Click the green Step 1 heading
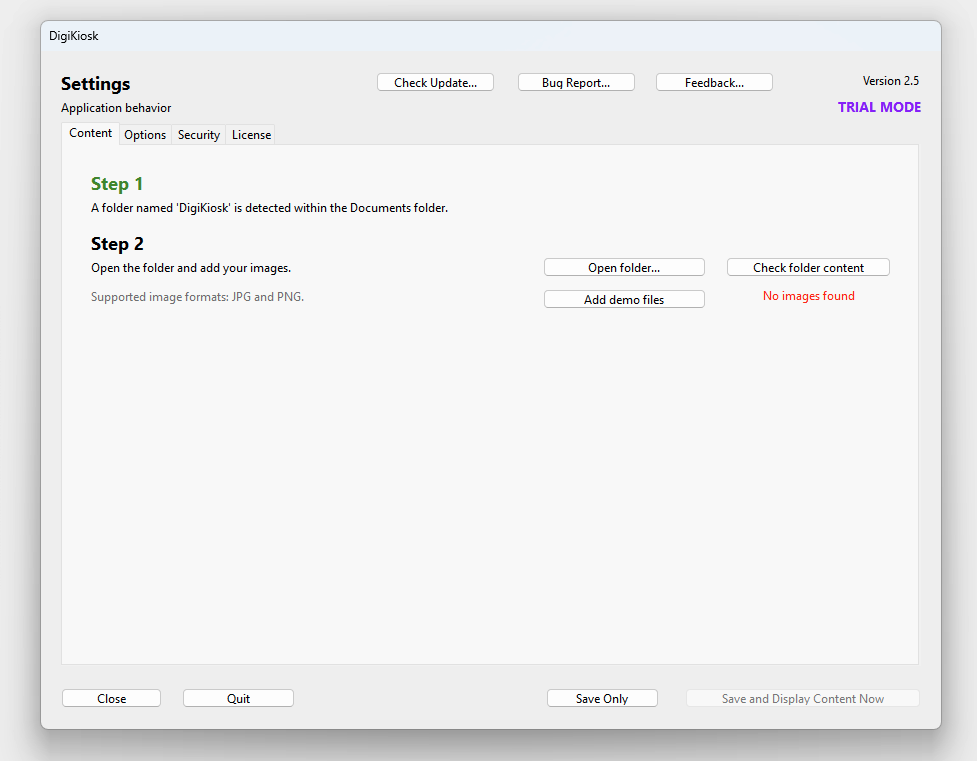 [x=117, y=184]
